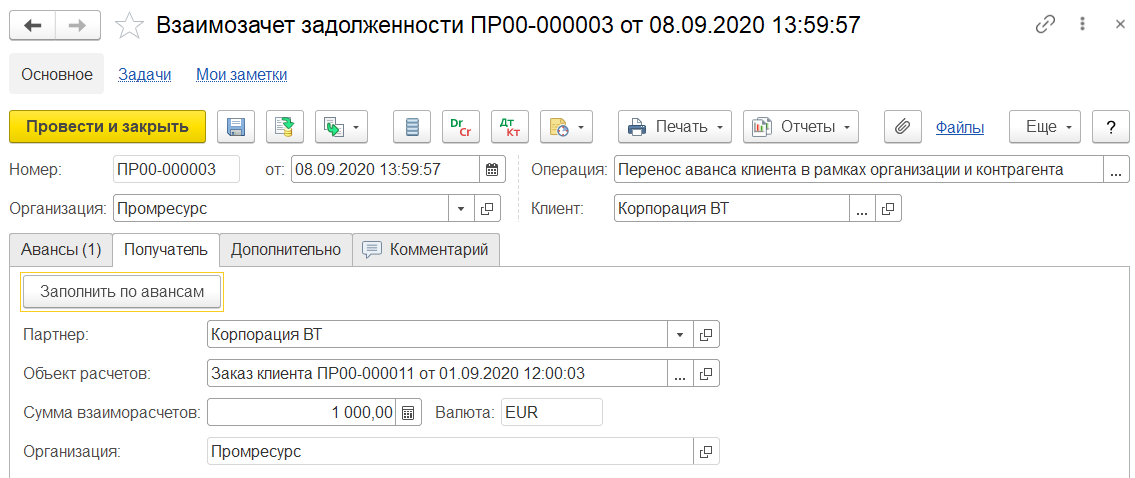The image size is (1135, 478).
Task: Open the Dr/Cr postings icon
Action: 461,127
